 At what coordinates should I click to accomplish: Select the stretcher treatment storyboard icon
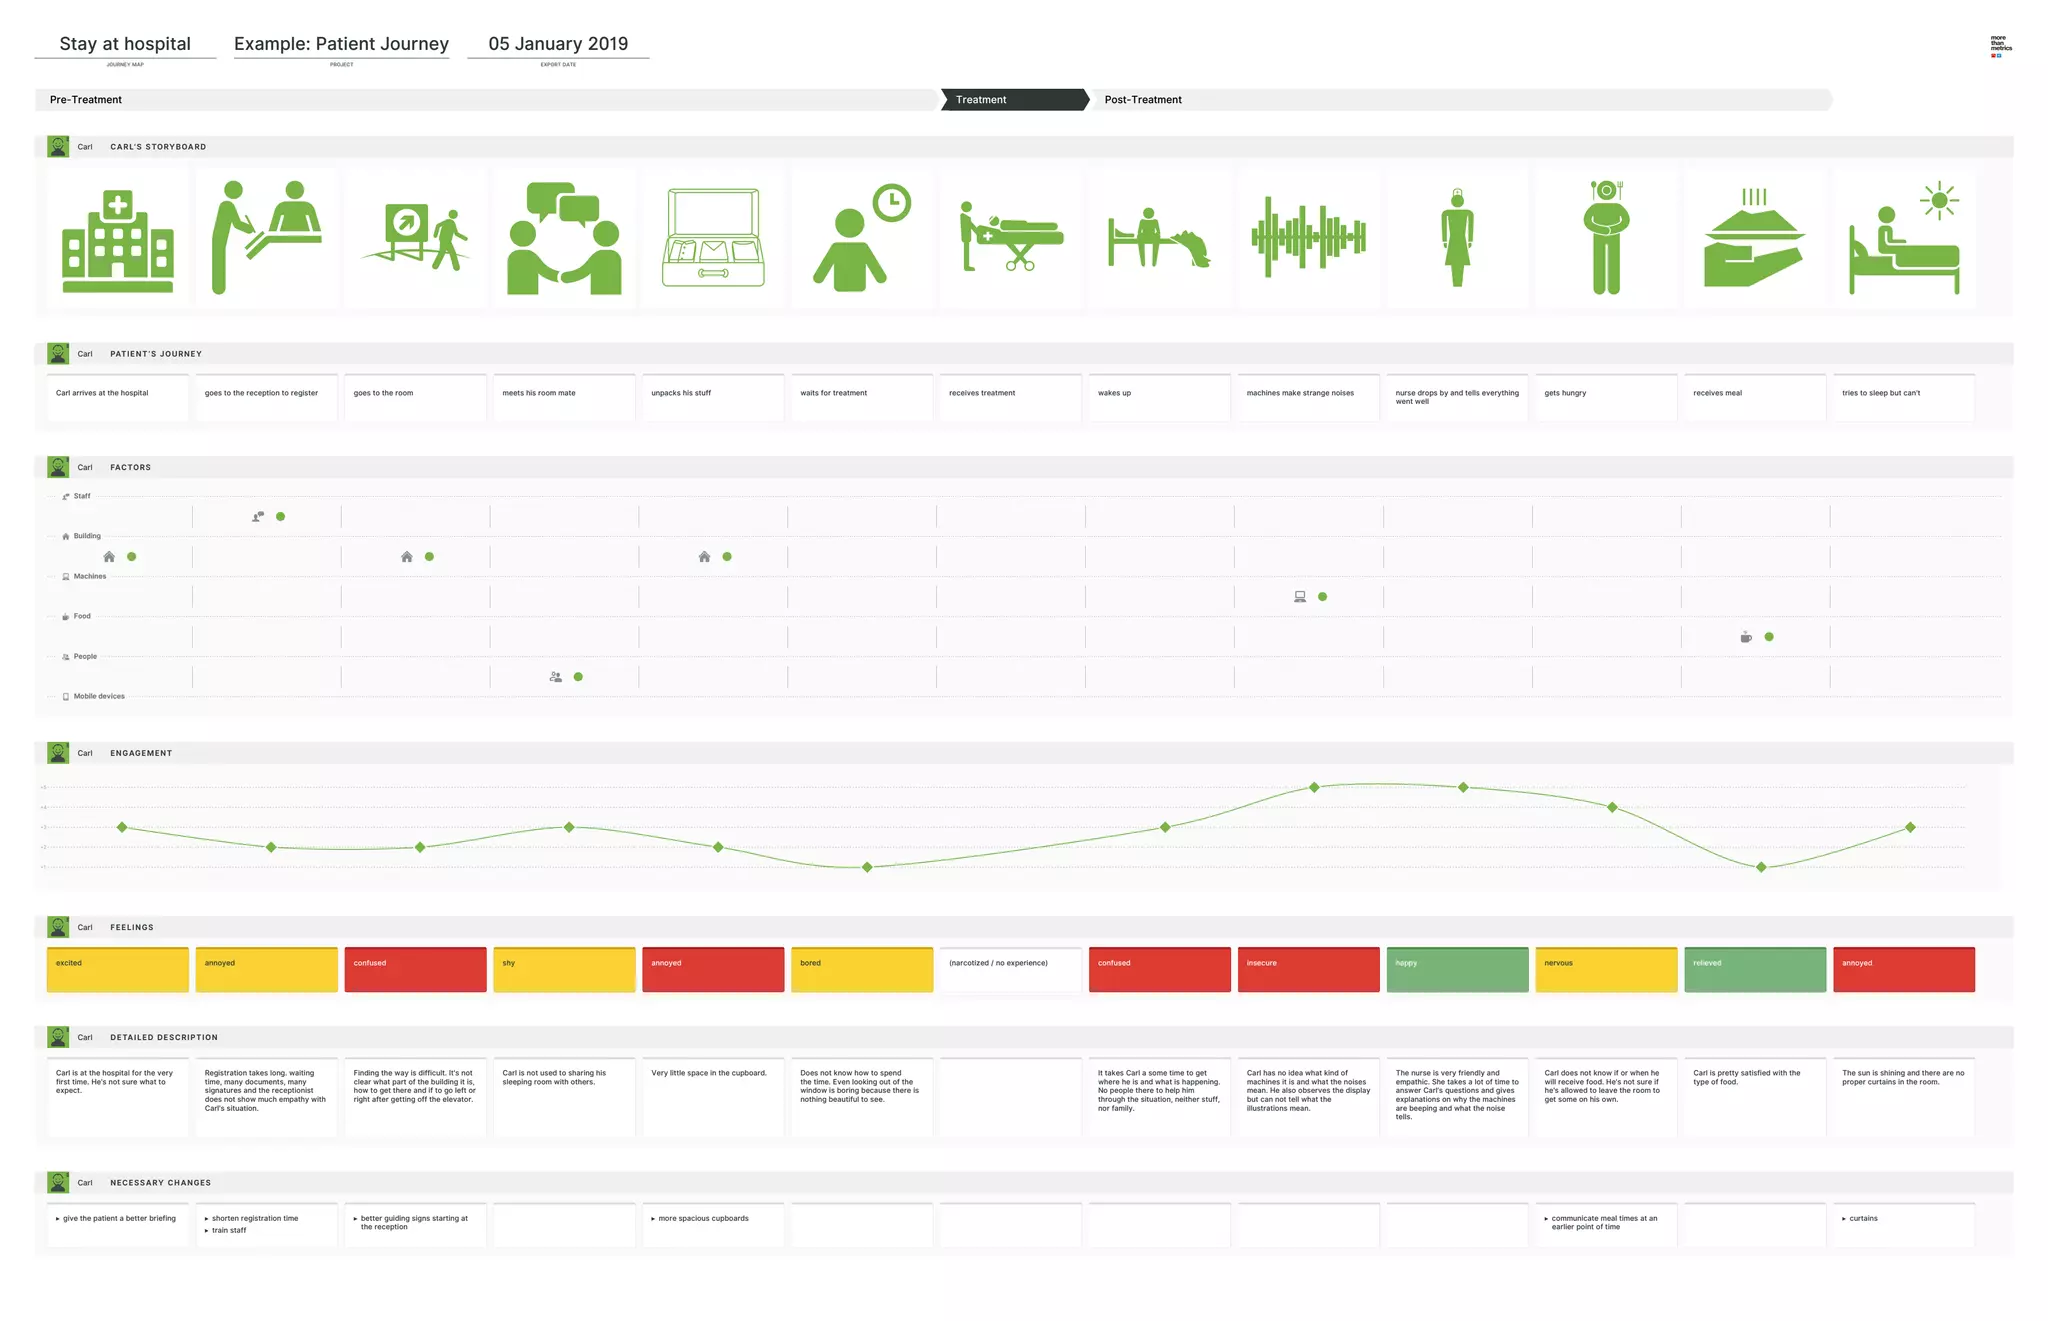pyautogui.click(x=1011, y=236)
